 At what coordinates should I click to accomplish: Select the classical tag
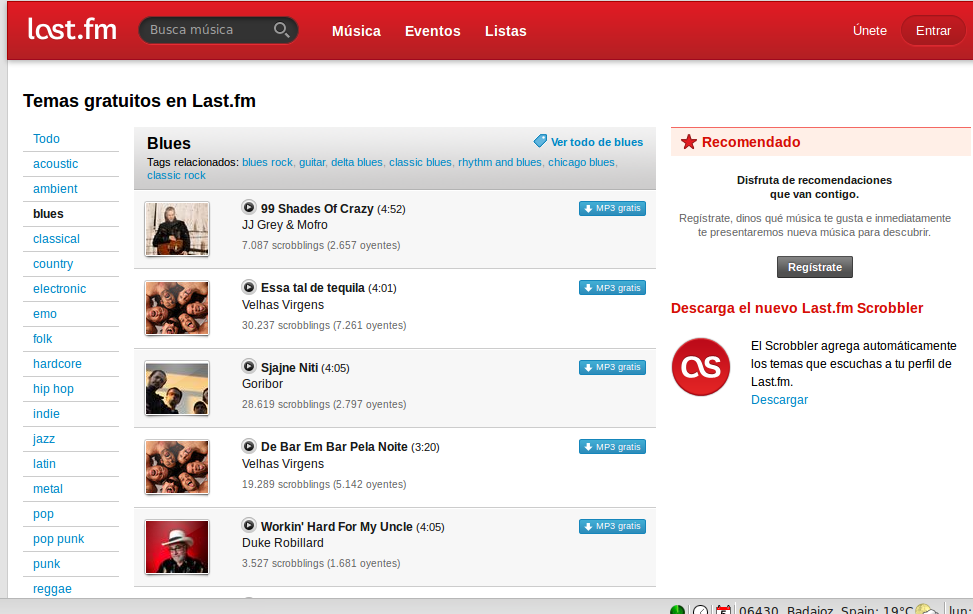pos(56,238)
